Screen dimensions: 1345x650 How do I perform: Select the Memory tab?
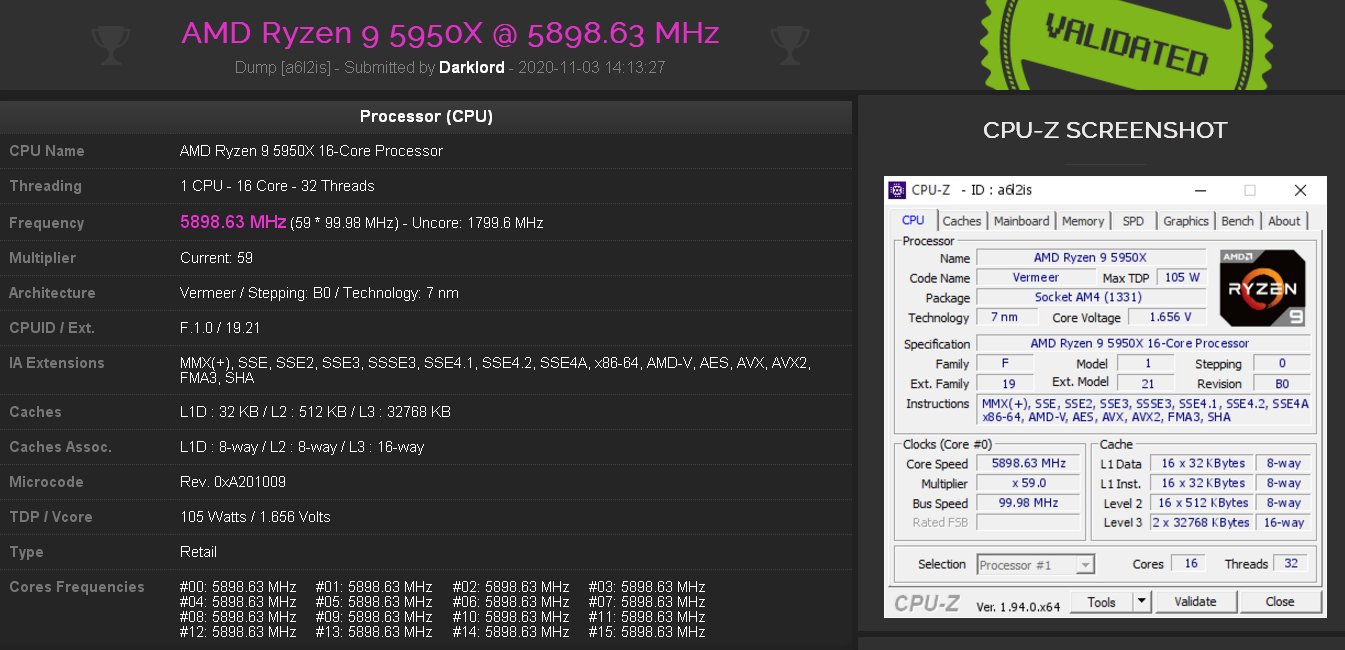[x=1083, y=221]
